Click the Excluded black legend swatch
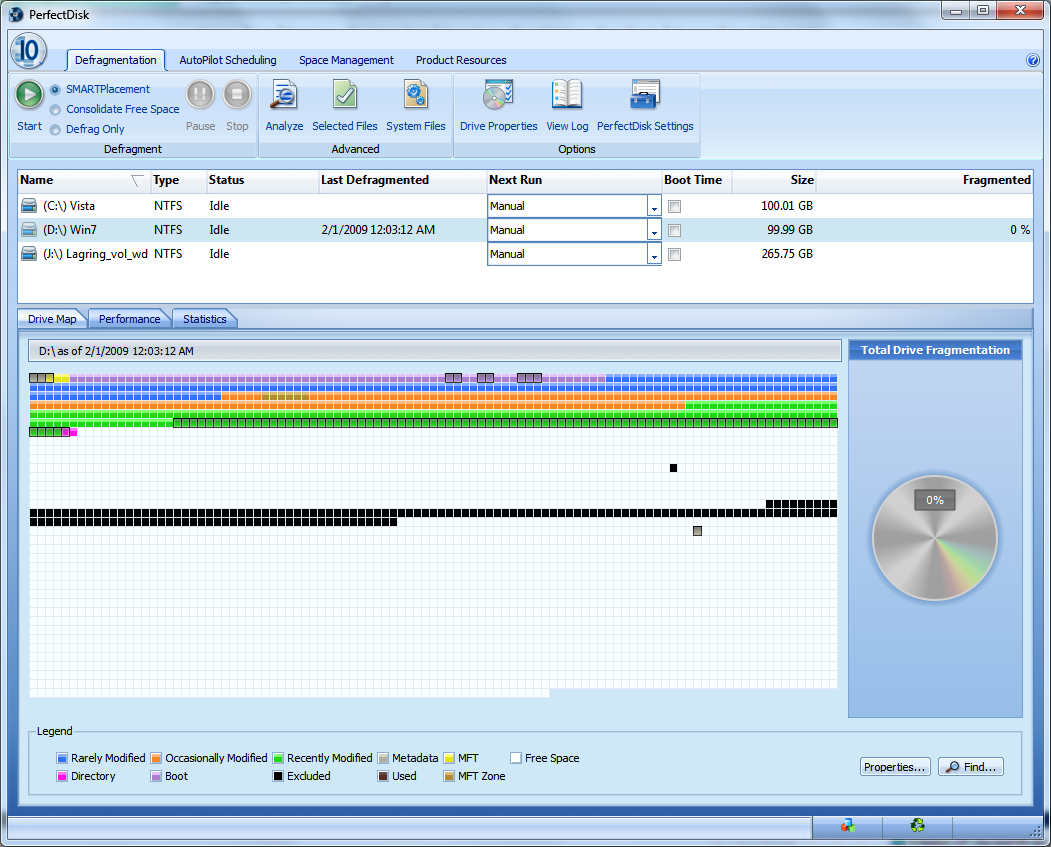The height and width of the screenshot is (847, 1051). [278, 777]
